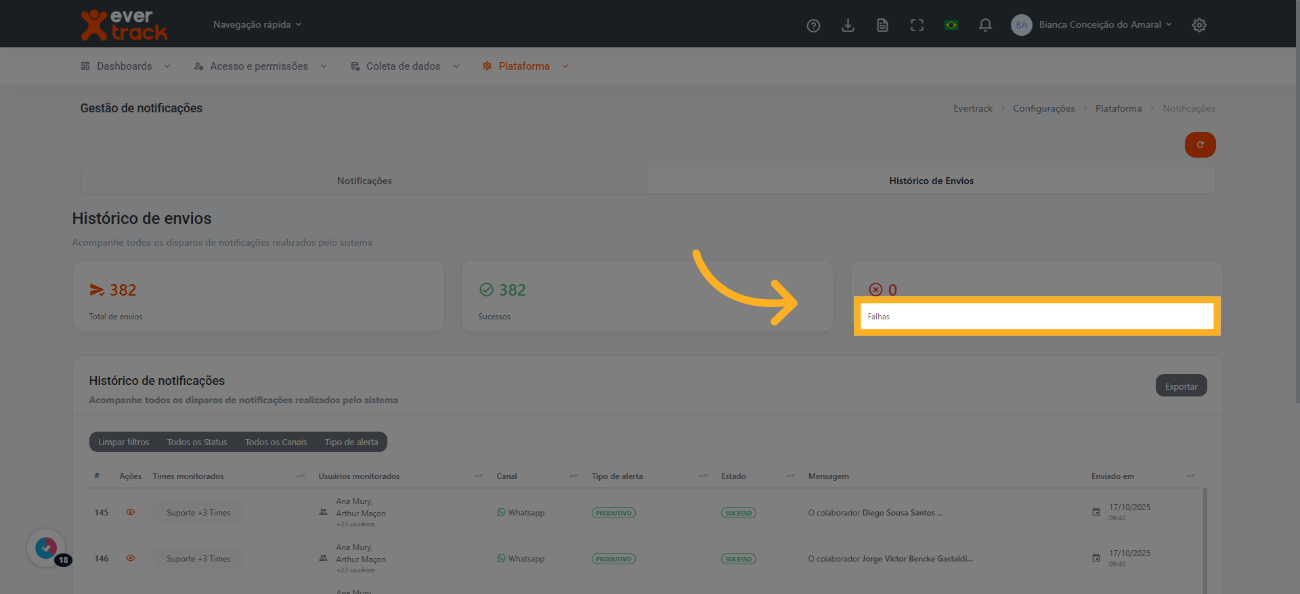The height and width of the screenshot is (594, 1300).
Task: Open Bianca Conceição do Amaral user menu
Action: pyautogui.click(x=1105, y=25)
